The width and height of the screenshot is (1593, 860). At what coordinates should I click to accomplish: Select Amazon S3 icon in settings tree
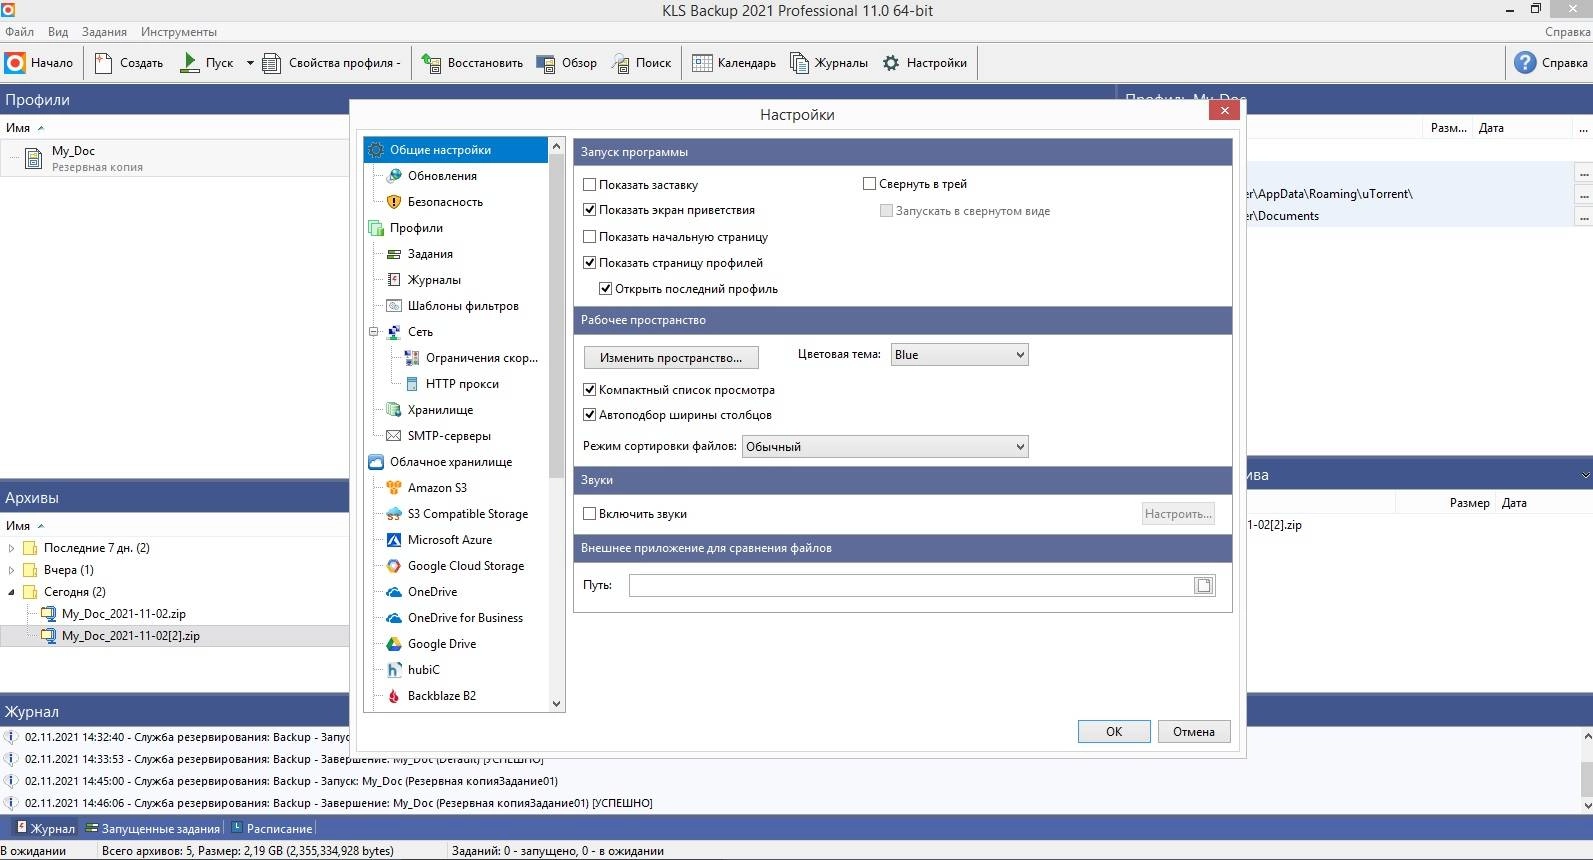[x=394, y=488]
